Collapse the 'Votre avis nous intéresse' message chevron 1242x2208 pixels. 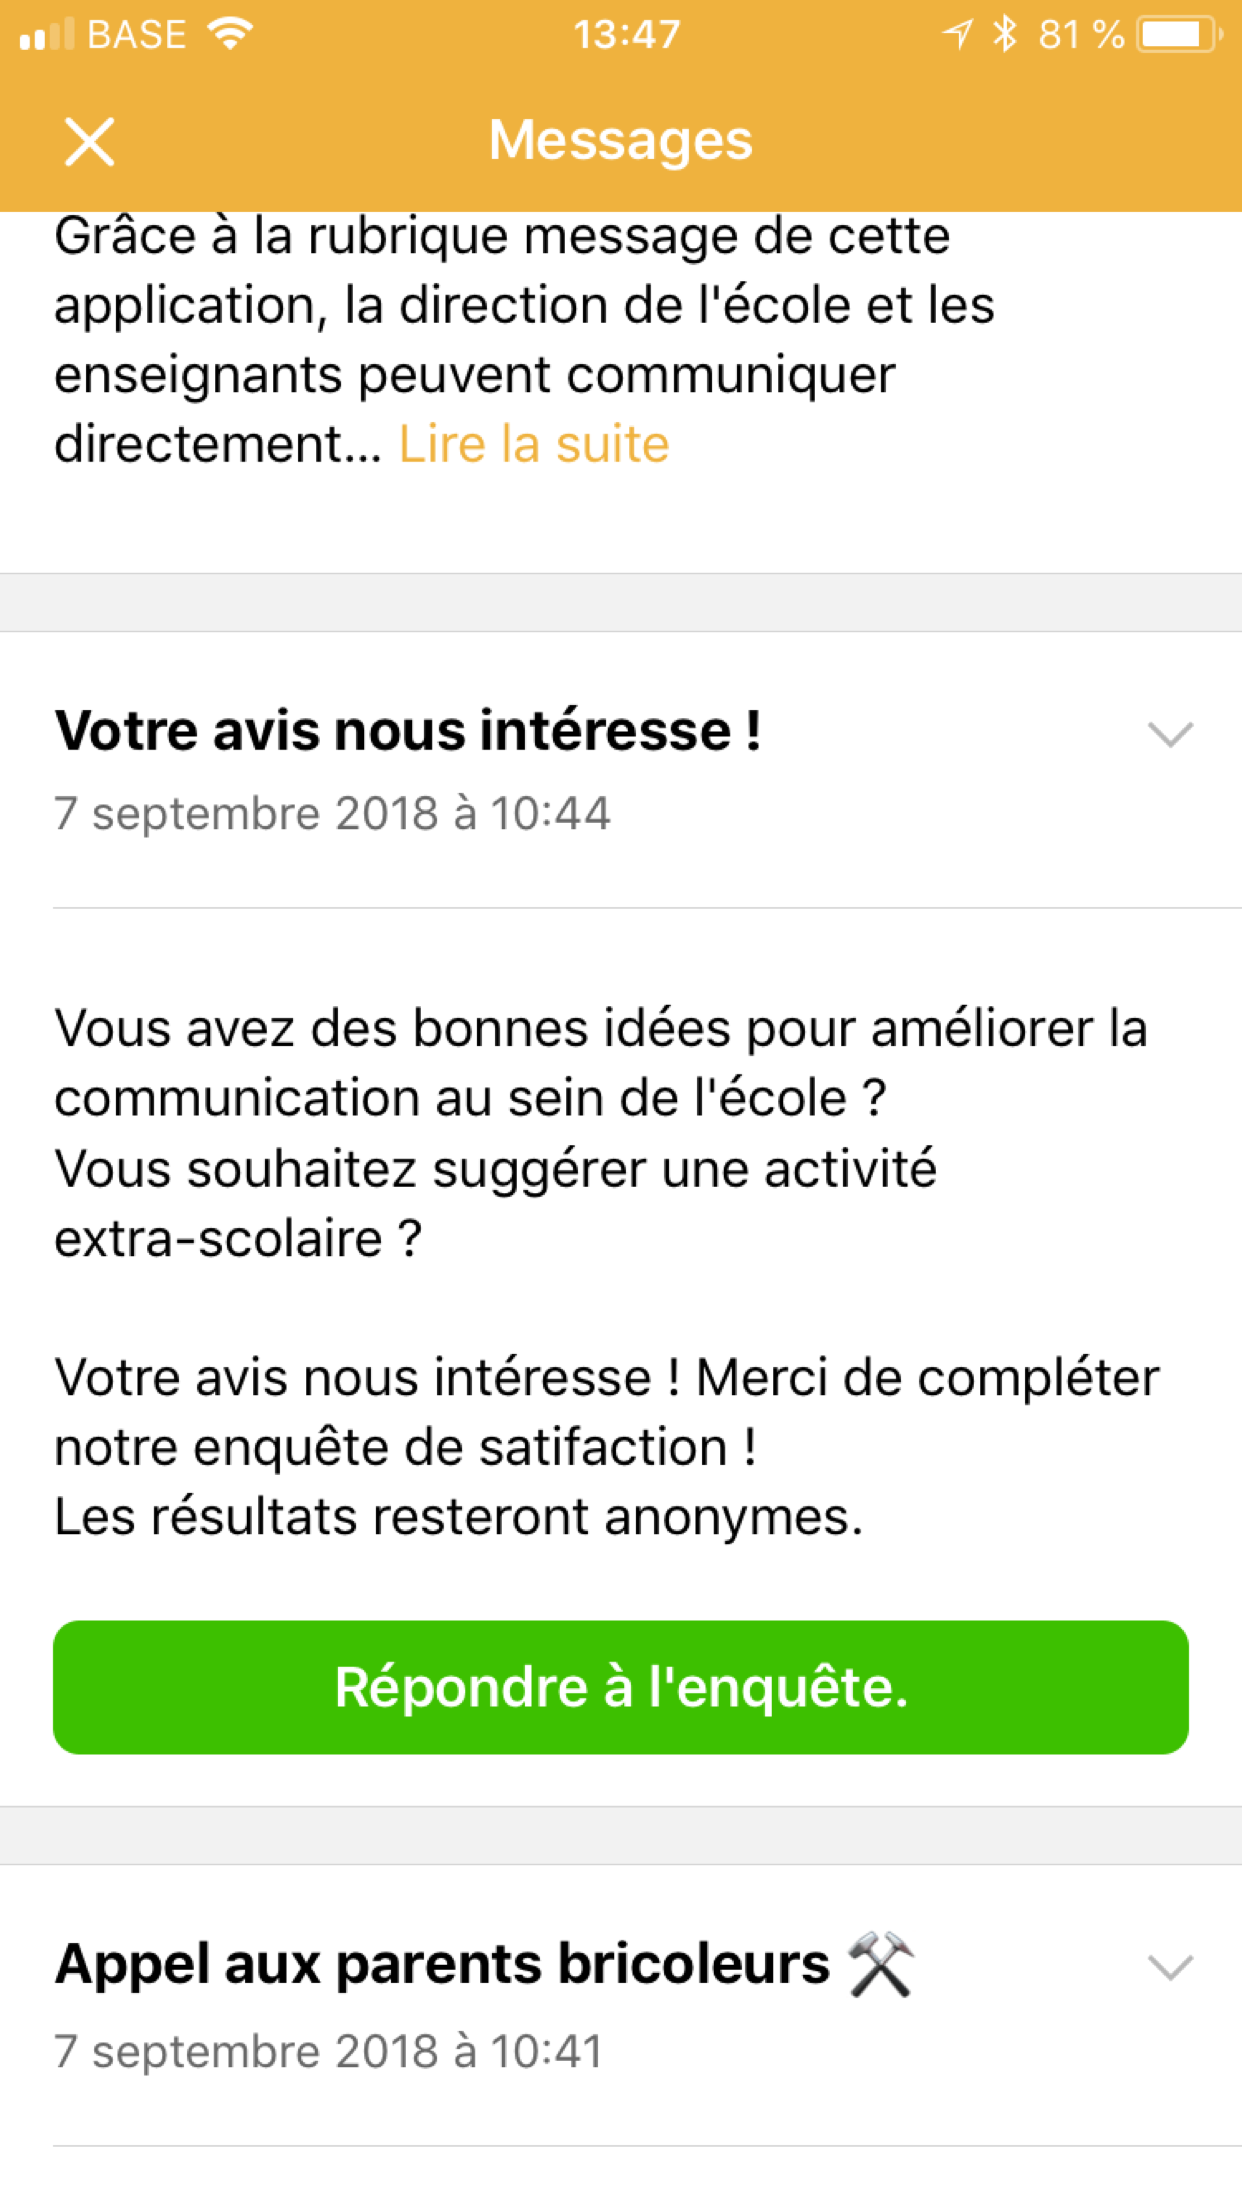tap(1170, 734)
